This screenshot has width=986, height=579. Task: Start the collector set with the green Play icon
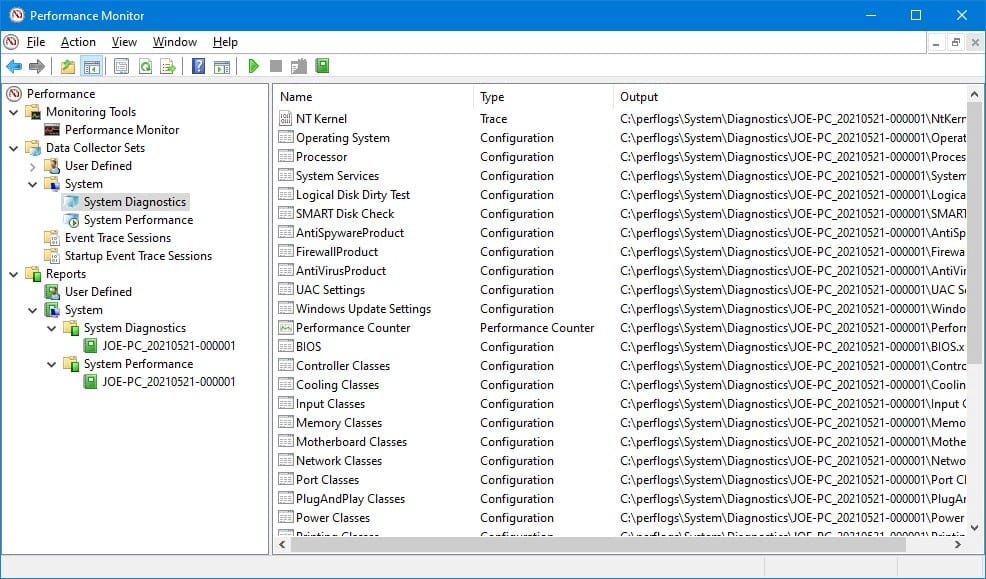point(252,66)
